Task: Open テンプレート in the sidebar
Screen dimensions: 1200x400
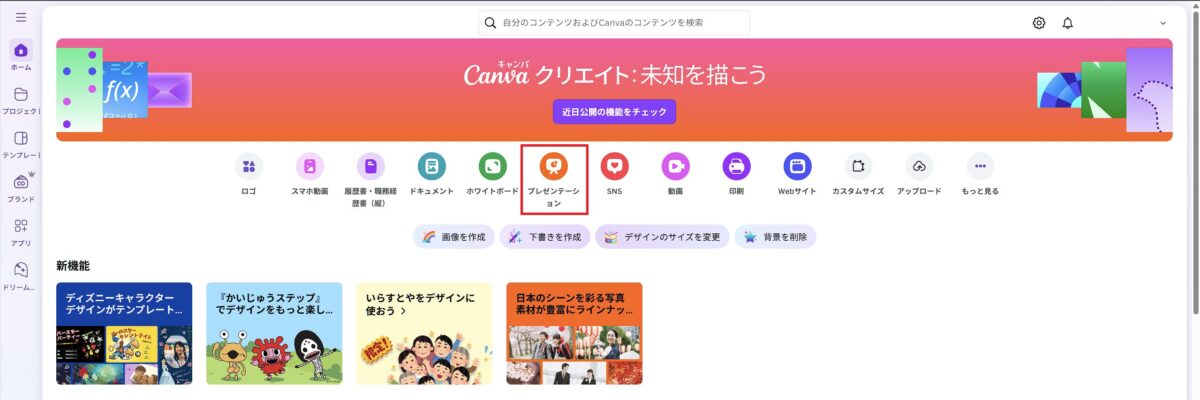Action: 21,144
